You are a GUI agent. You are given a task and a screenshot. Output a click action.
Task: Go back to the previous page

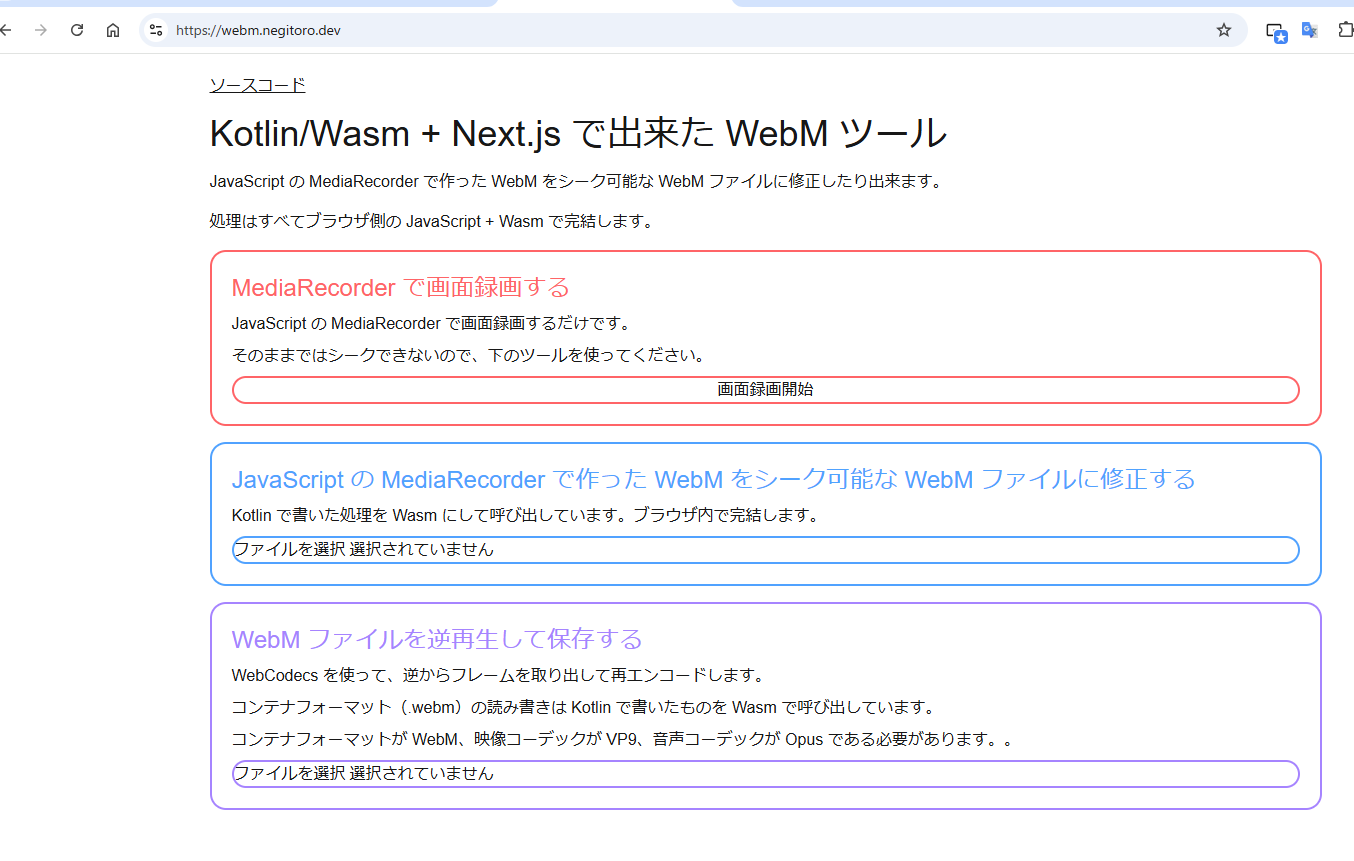(6, 30)
